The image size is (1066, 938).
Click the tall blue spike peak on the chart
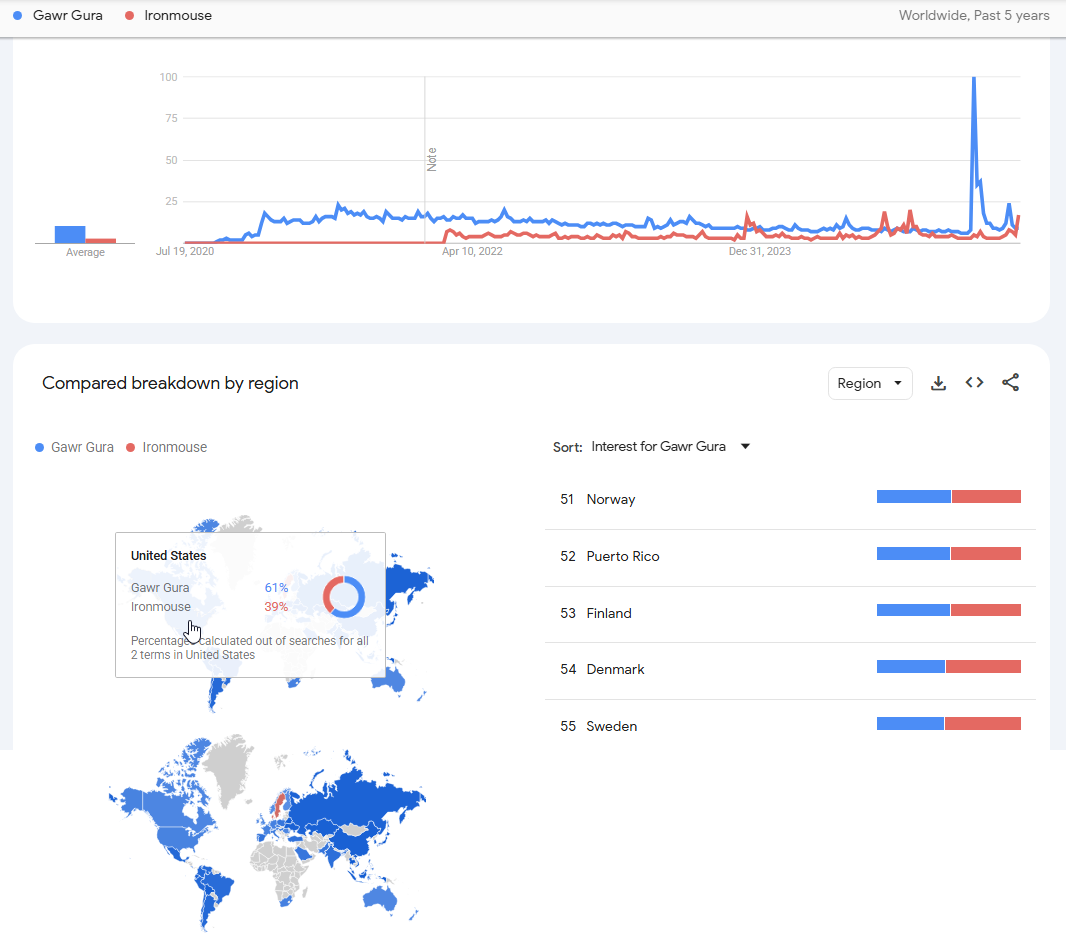974,79
